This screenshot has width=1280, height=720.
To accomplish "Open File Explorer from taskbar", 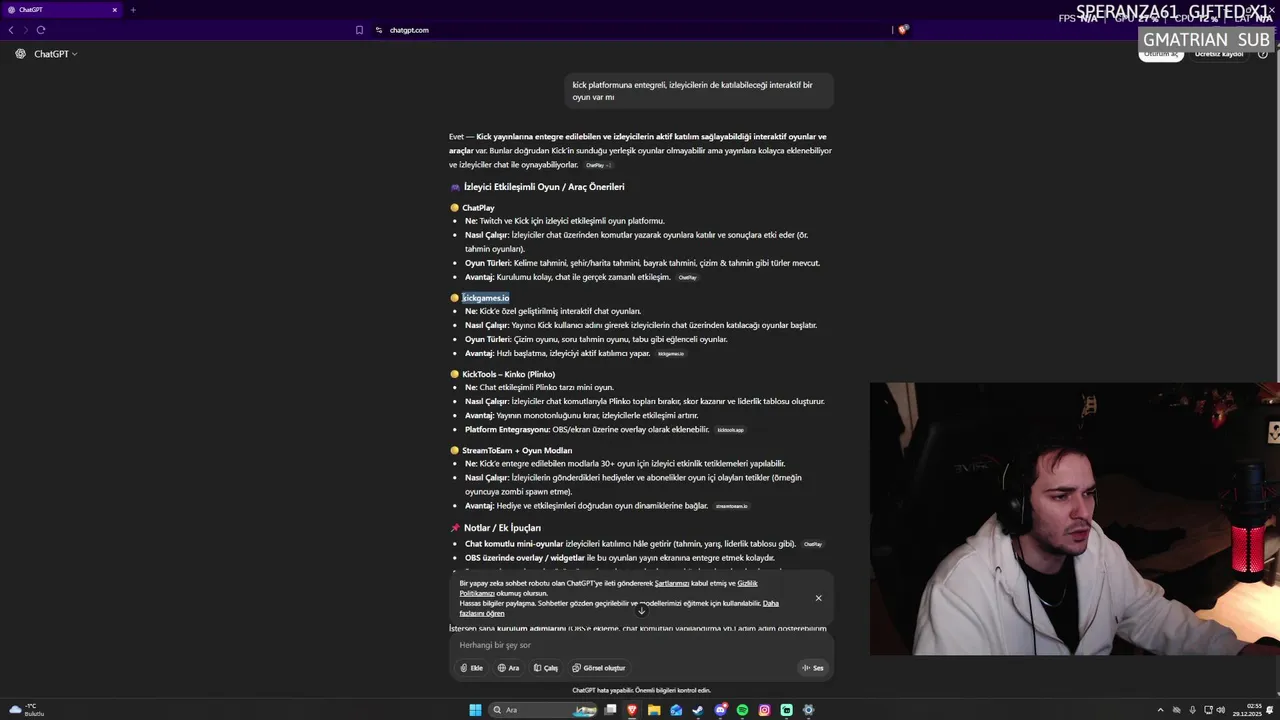I will pyautogui.click(x=654, y=710).
